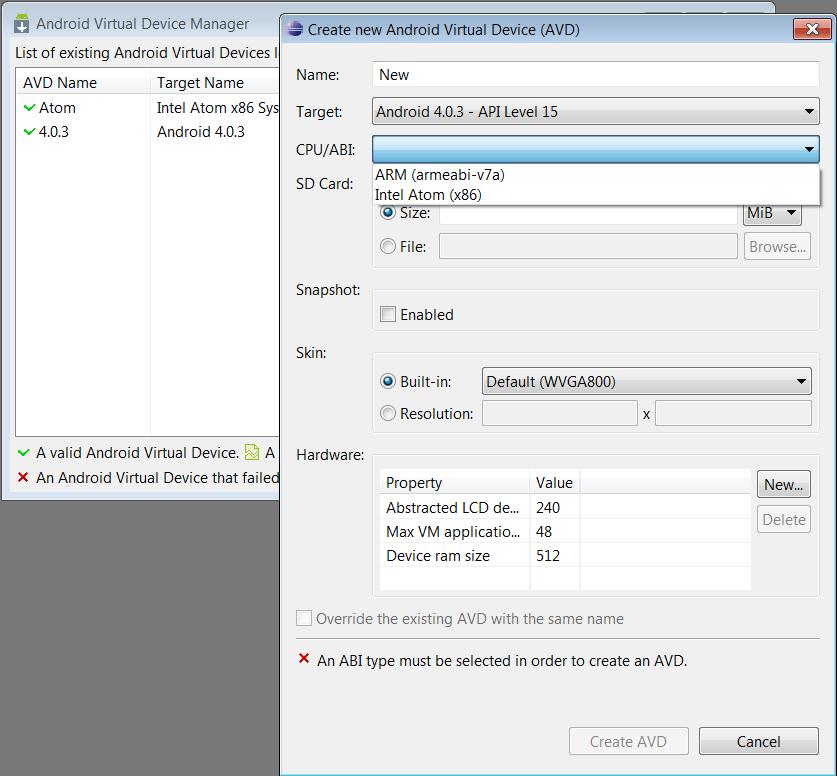The width and height of the screenshot is (837, 776).
Task: Click the Eclipse icon in the AVD dialog title
Action: (295, 29)
